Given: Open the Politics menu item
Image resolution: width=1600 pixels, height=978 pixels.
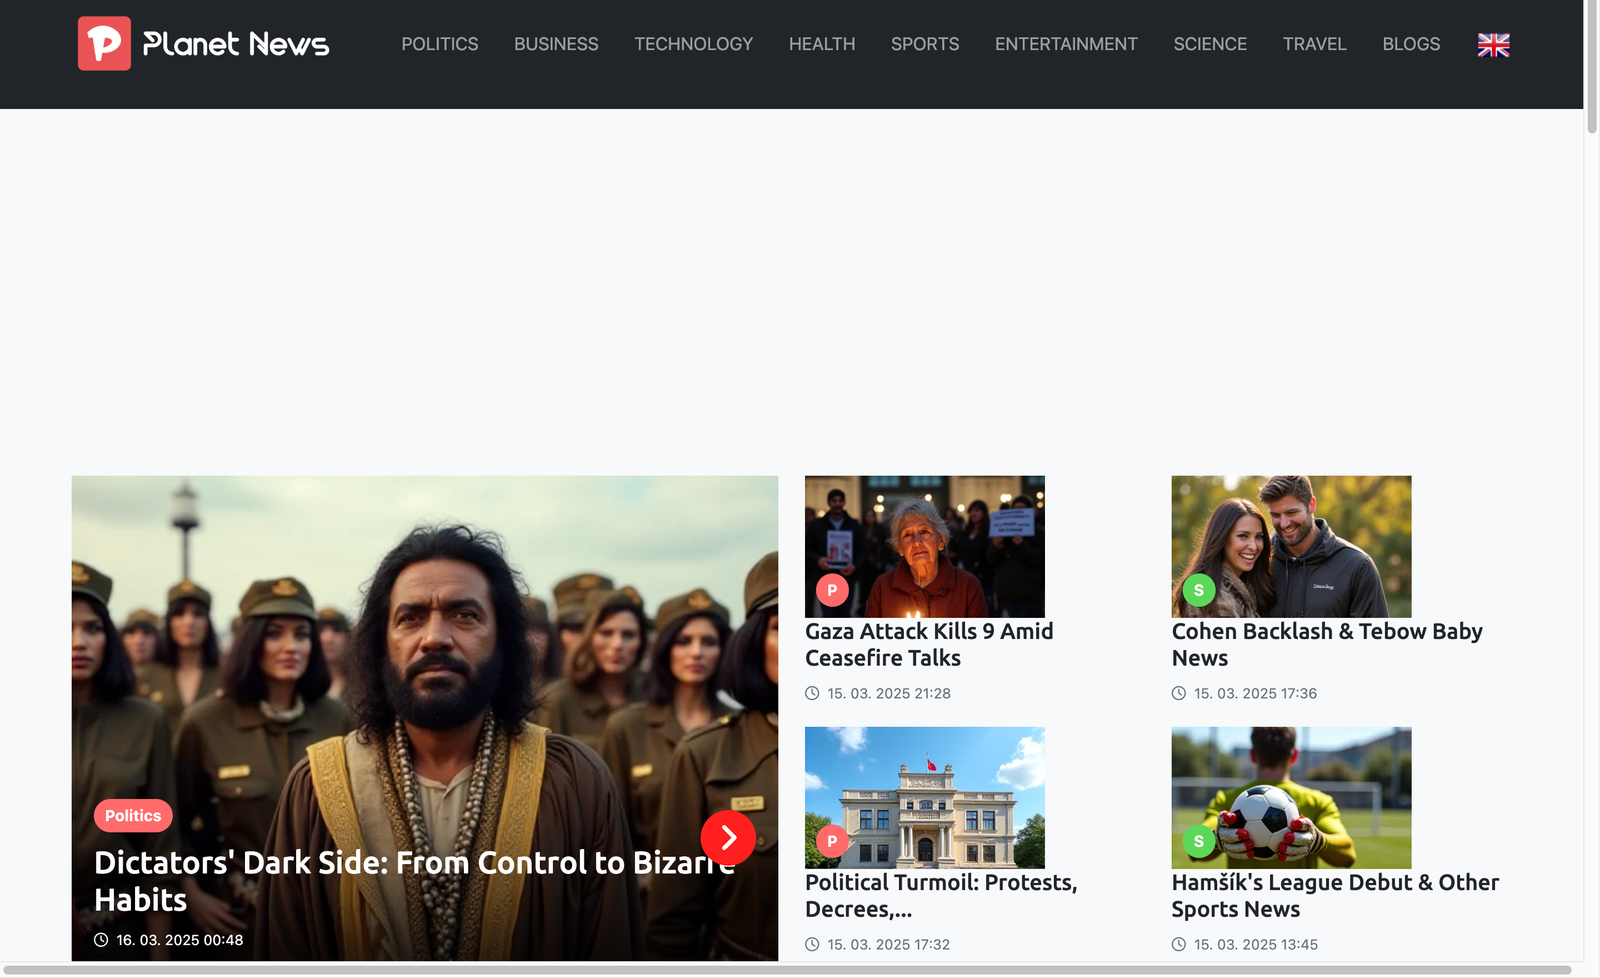Looking at the screenshot, I should pos(440,44).
